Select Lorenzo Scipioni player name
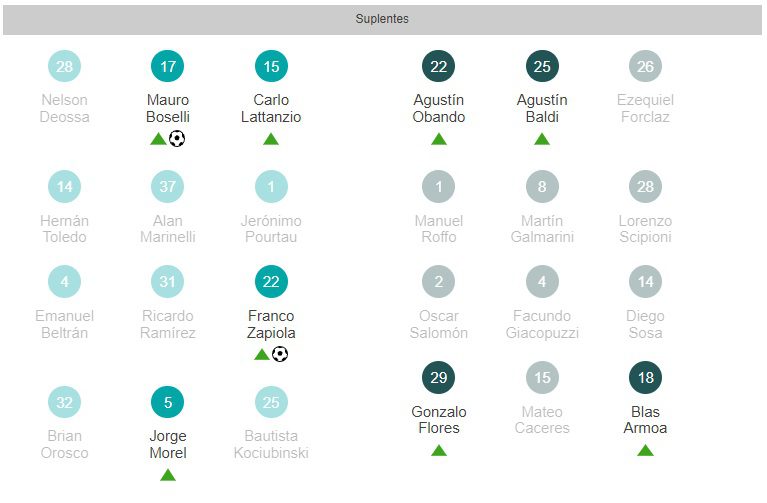The image size is (767, 503). pos(646,229)
